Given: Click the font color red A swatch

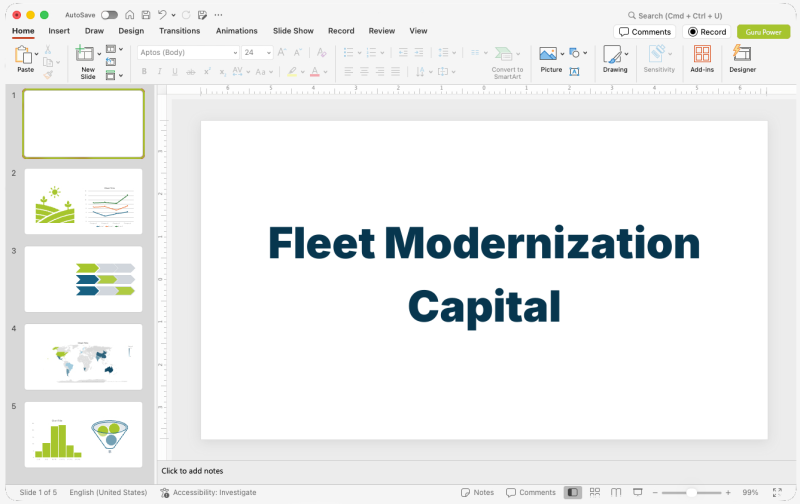Looking at the screenshot, I should coord(315,72).
